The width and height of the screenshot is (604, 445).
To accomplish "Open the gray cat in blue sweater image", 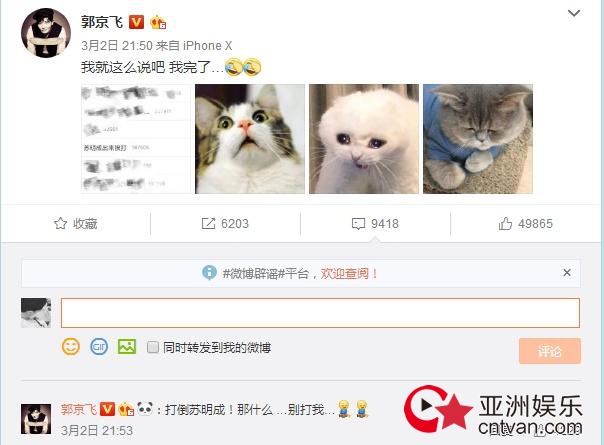I will pos(478,139).
